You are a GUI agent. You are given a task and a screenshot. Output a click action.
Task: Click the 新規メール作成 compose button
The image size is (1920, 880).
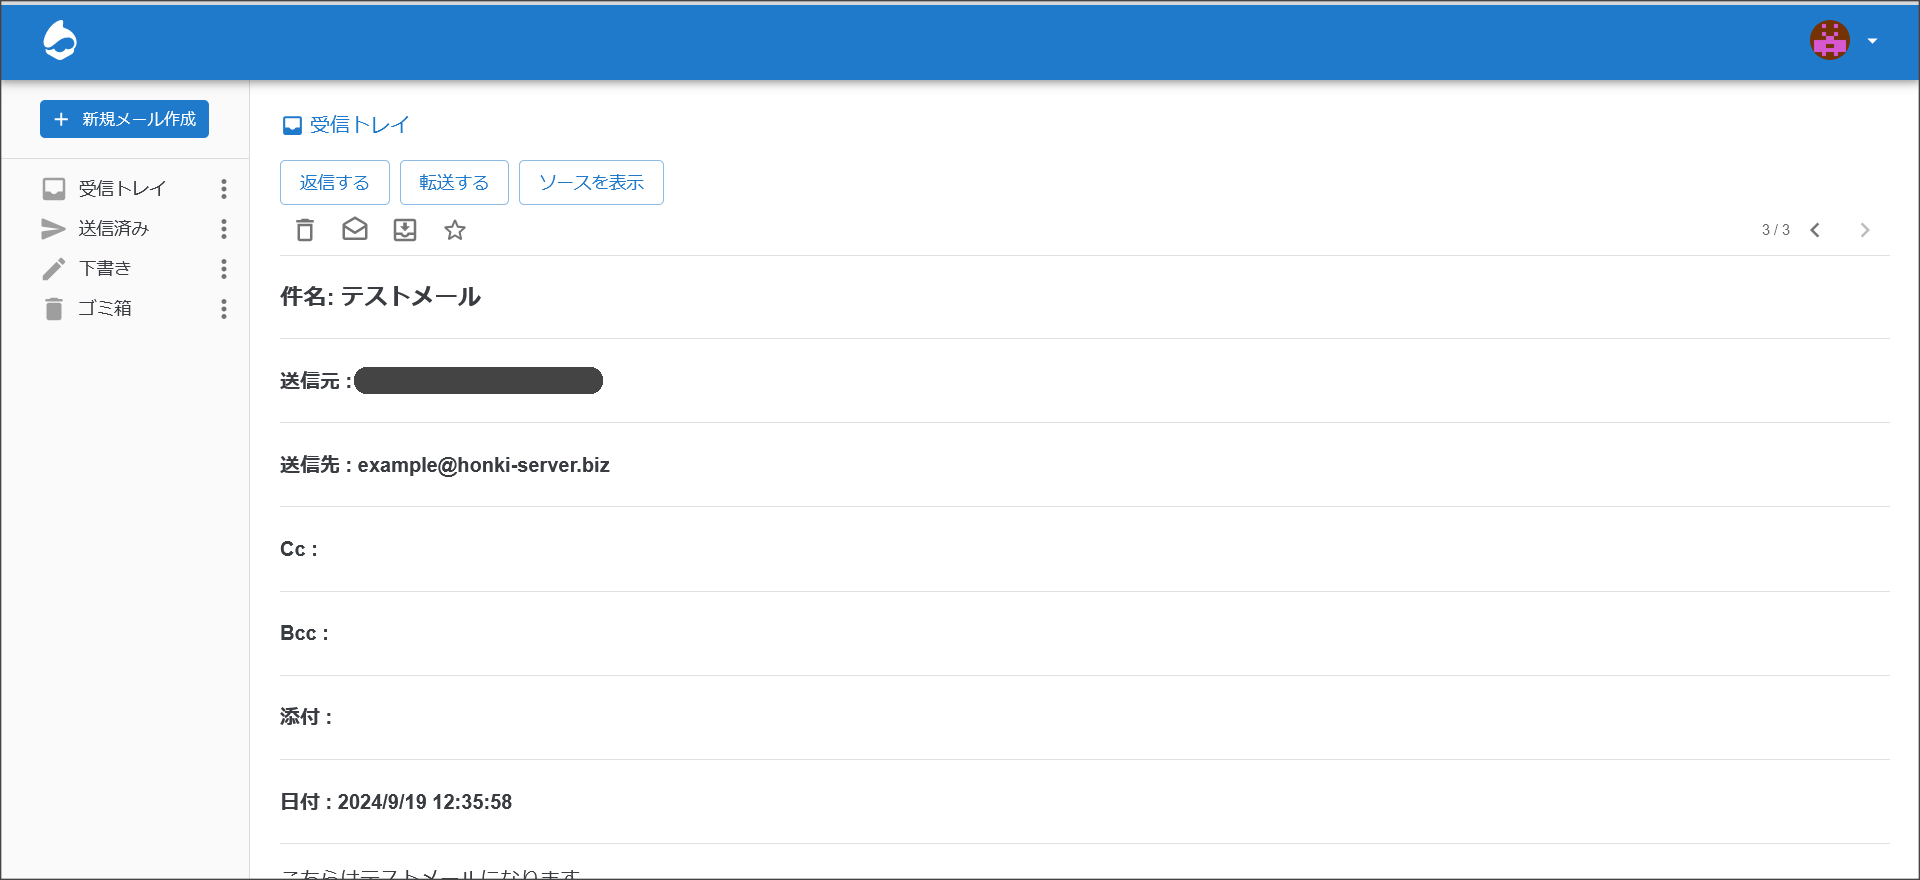(x=124, y=119)
